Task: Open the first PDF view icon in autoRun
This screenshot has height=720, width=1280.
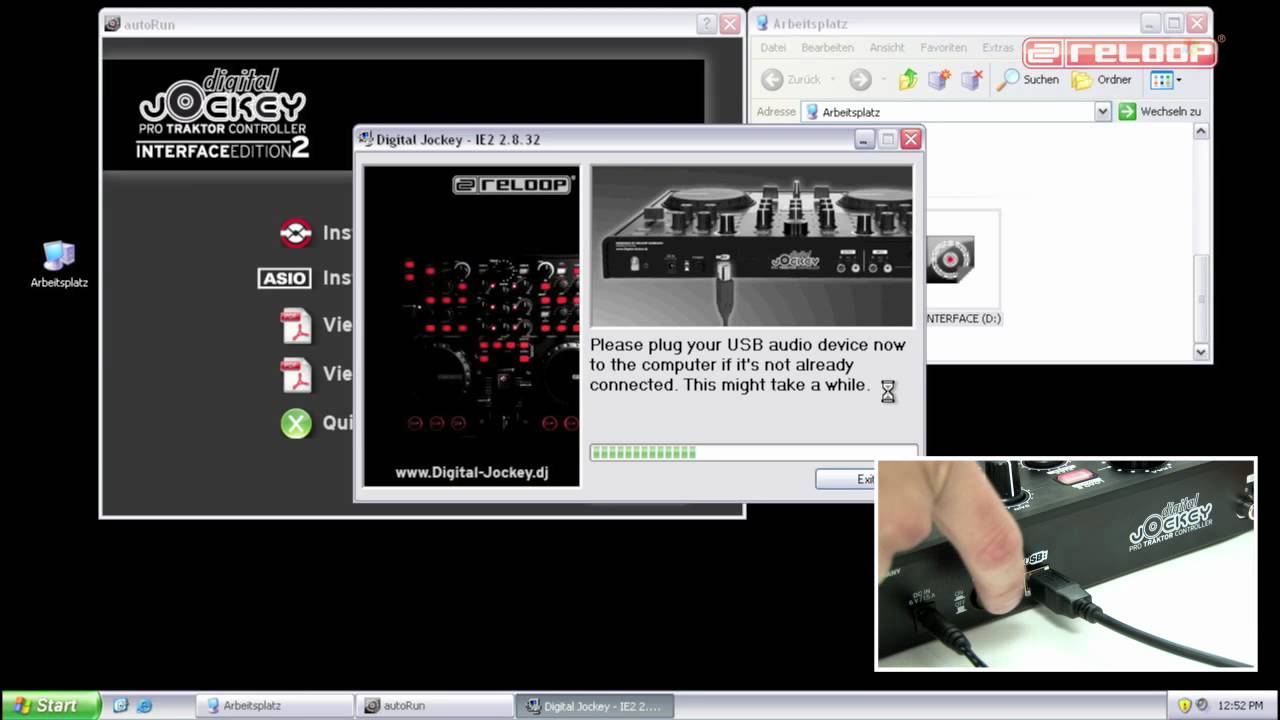Action: pyautogui.click(x=296, y=325)
